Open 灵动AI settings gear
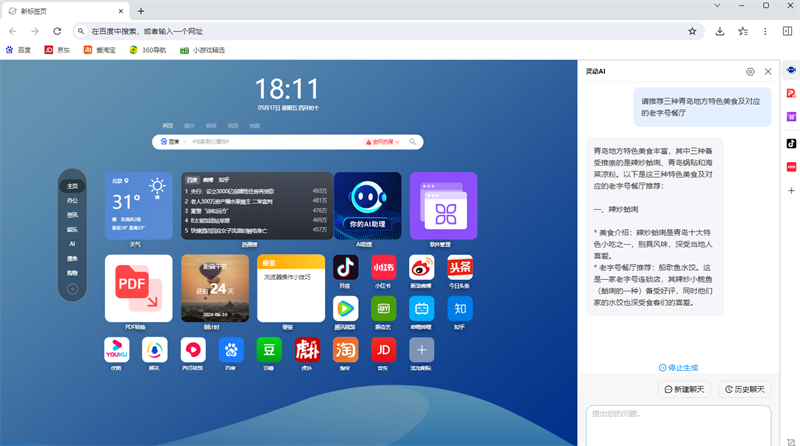 [x=750, y=72]
